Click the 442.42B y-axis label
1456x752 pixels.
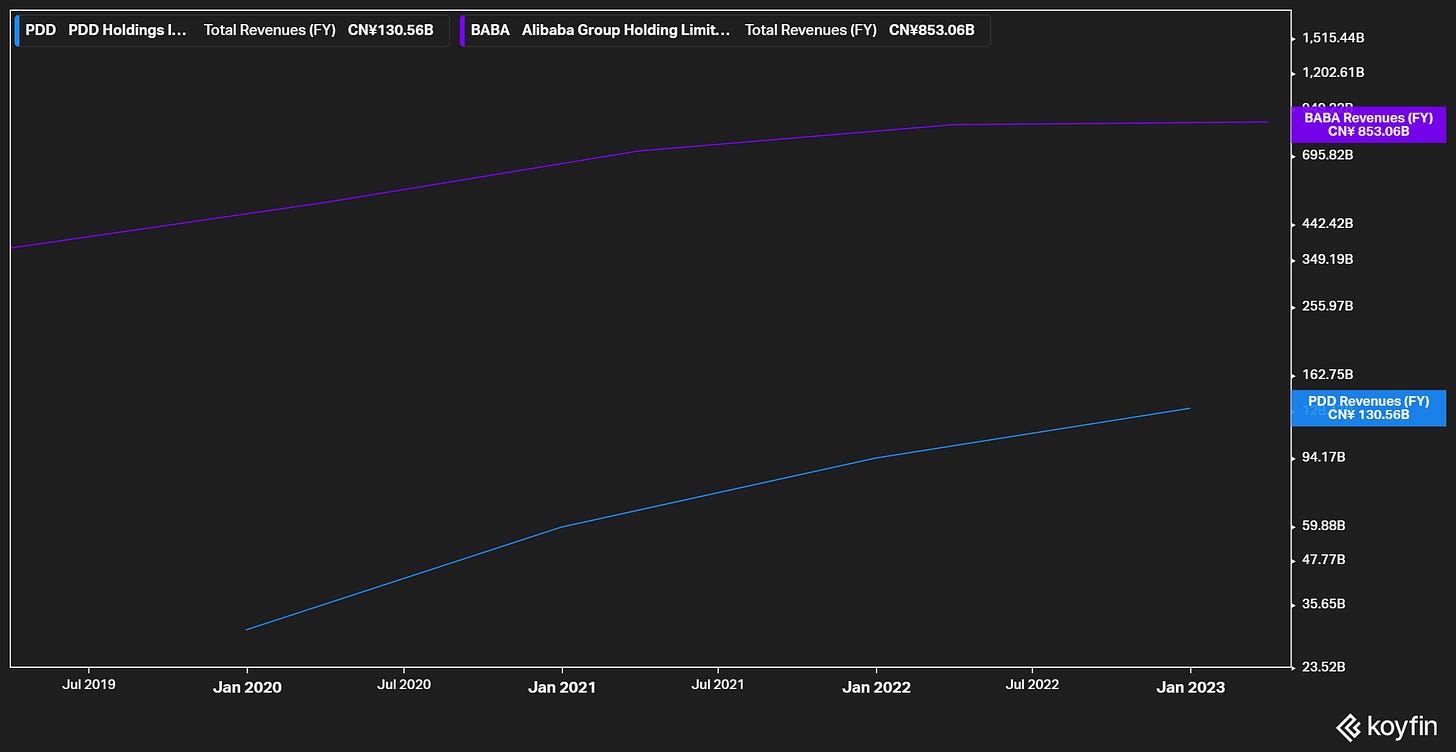tap(1327, 223)
